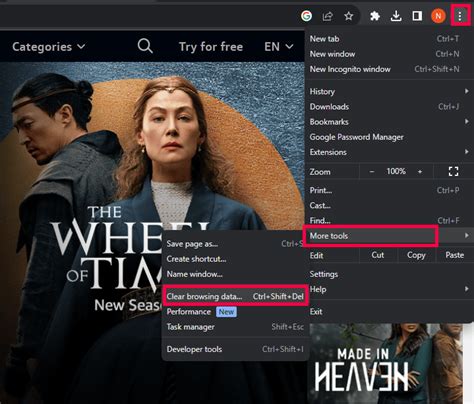Open Developer tools

[235, 349]
